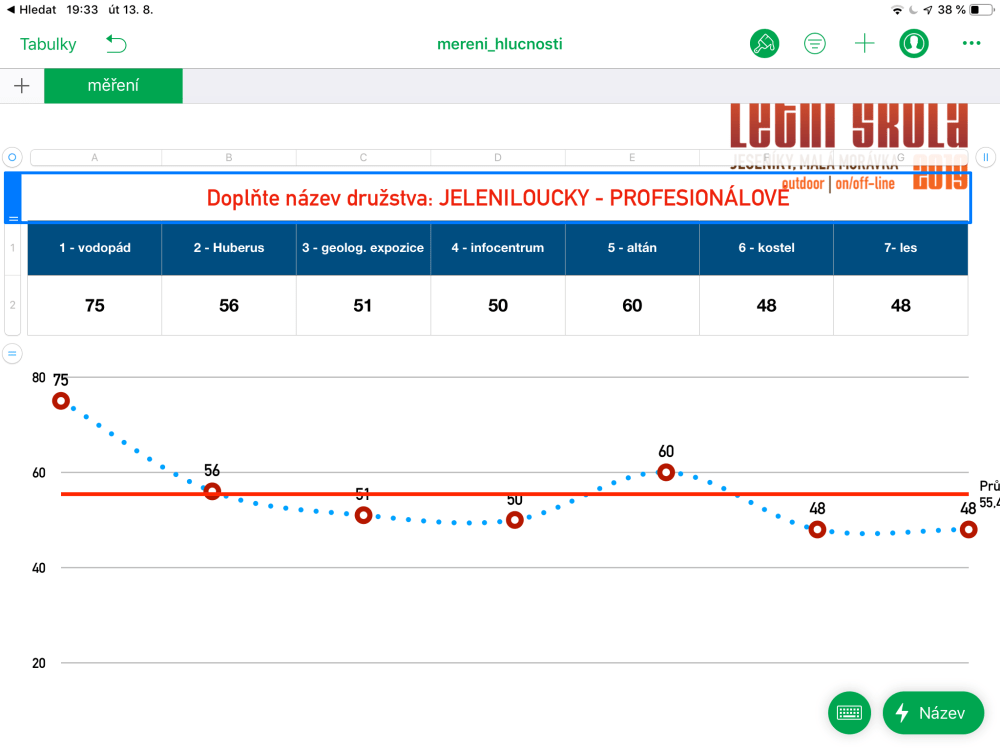Tap the add-columns handle at table right
The width and height of the screenshot is (1000, 750).
click(x=985, y=157)
